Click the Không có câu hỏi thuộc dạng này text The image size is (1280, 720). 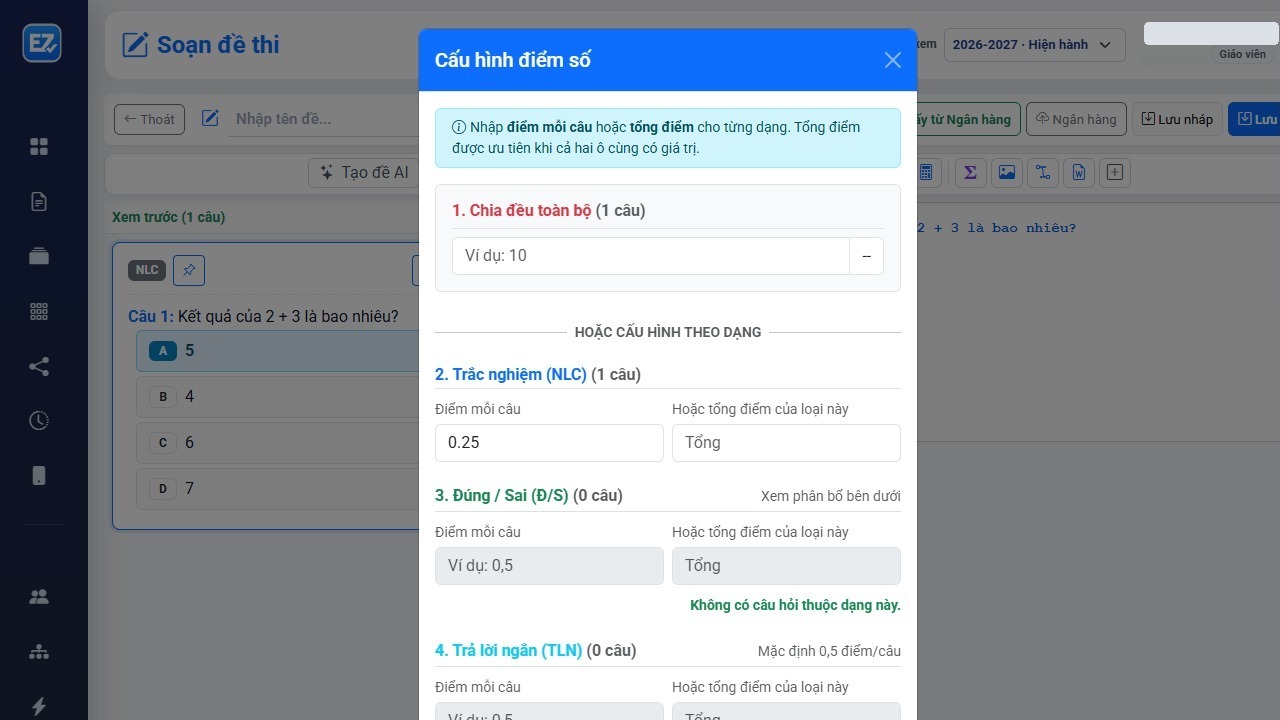point(795,605)
